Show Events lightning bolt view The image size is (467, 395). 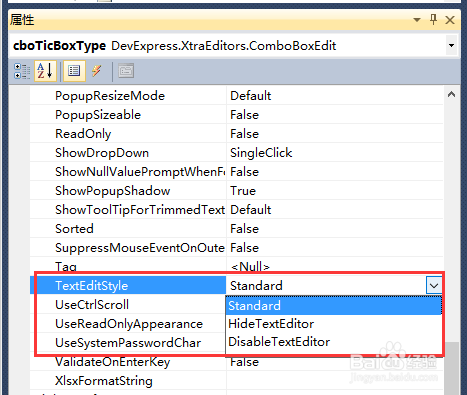(x=97, y=71)
